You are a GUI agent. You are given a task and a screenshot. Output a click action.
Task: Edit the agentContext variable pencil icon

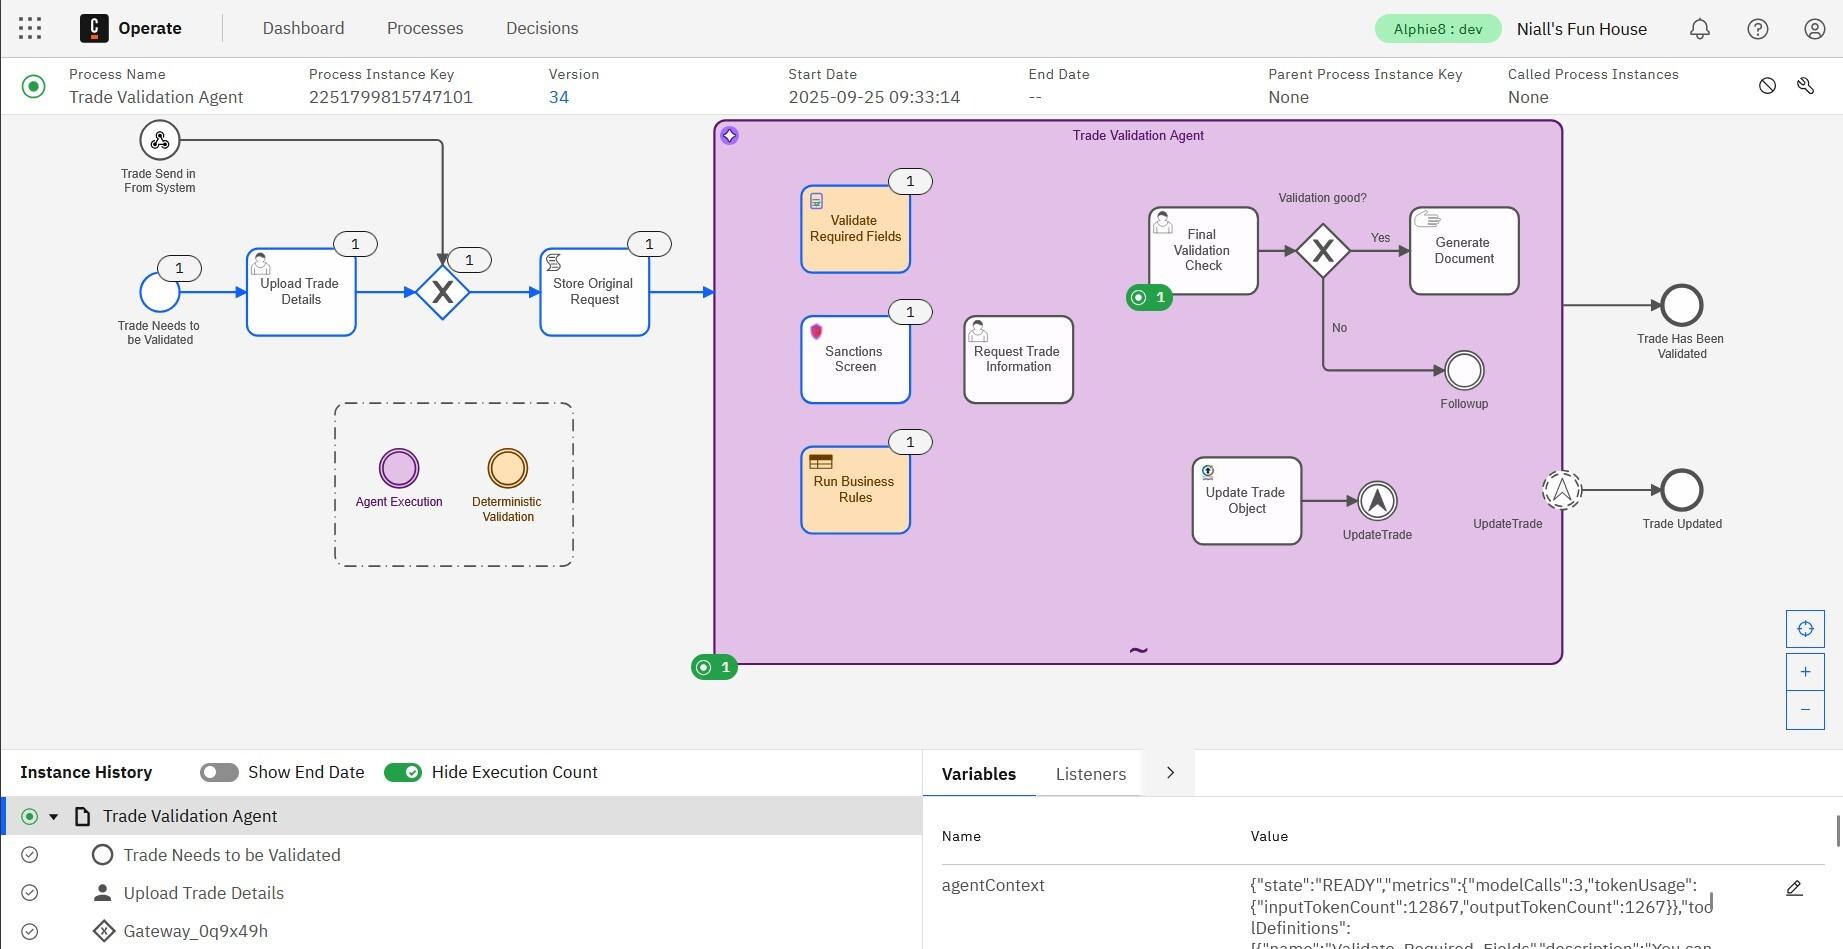[1794, 888]
